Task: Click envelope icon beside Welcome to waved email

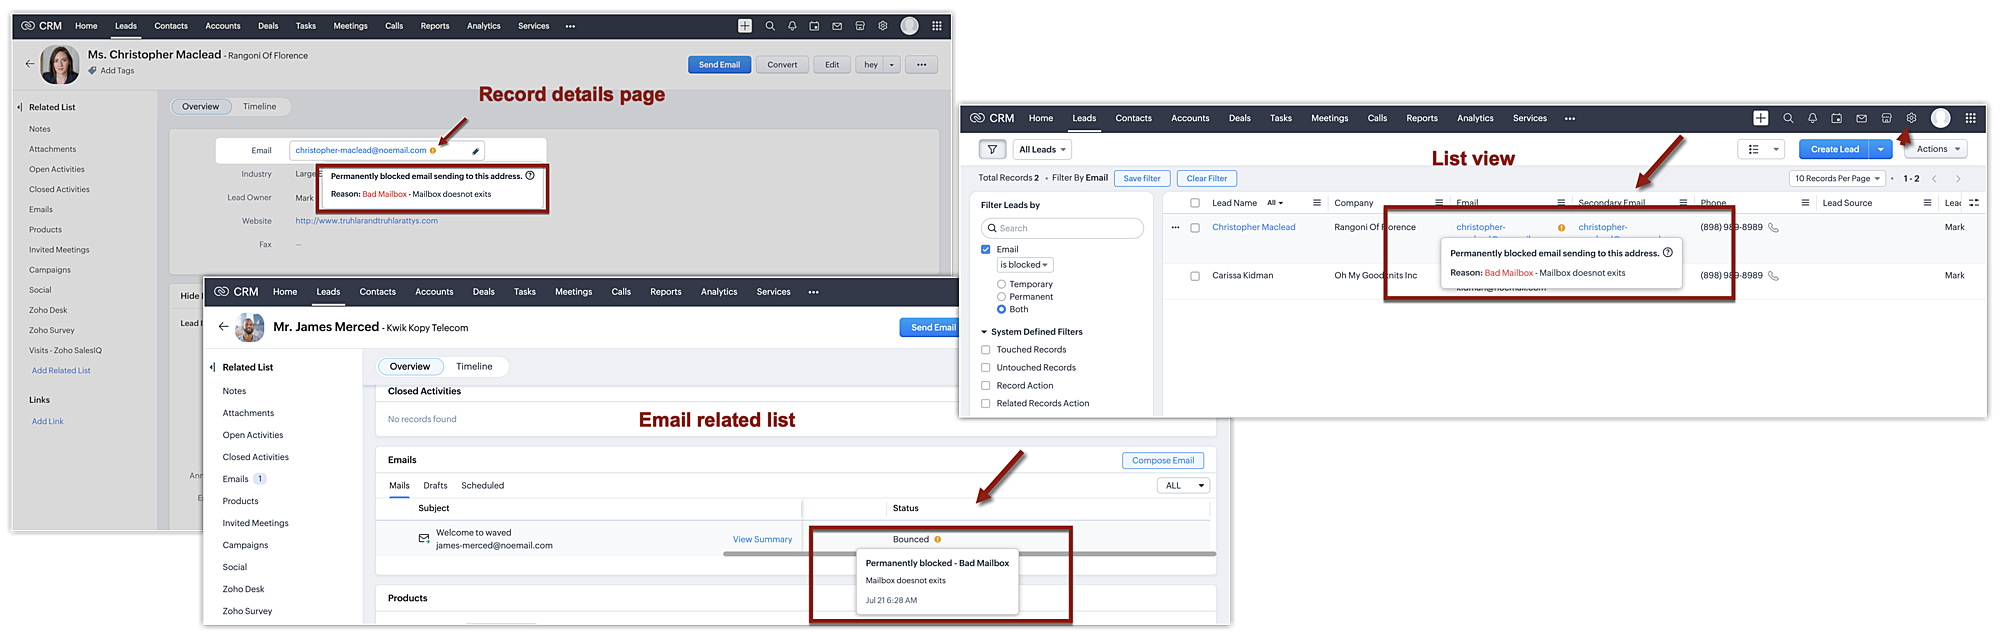Action: point(424,539)
